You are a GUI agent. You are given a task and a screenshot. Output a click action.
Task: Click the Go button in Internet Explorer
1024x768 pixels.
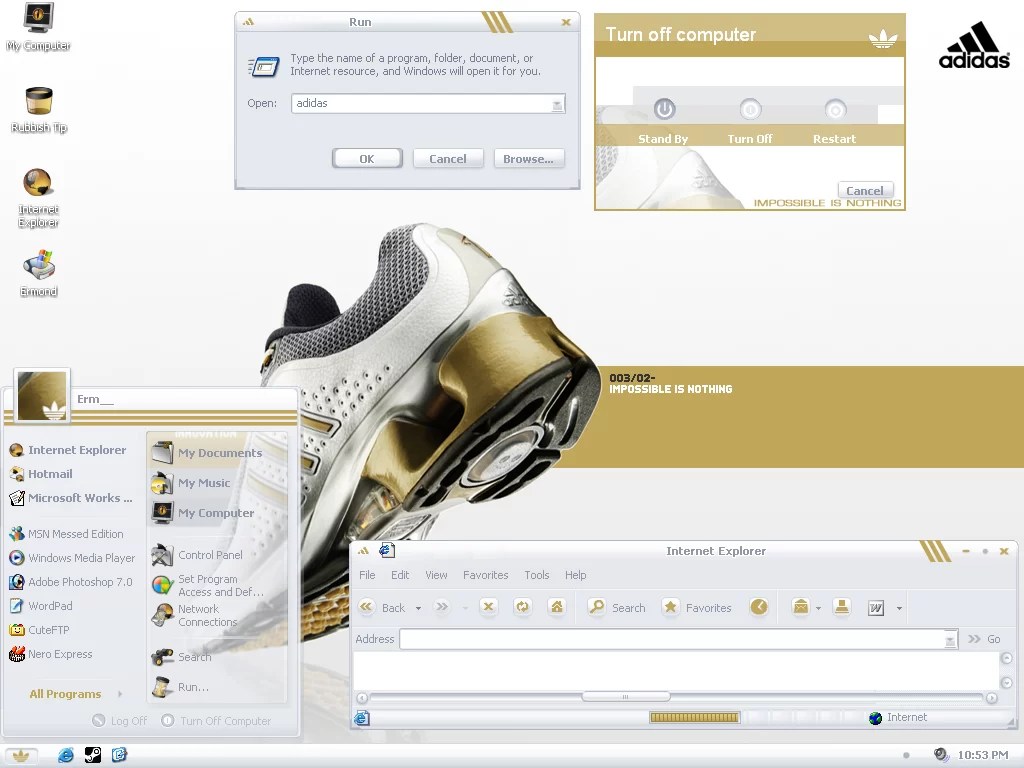tap(985, 639)
